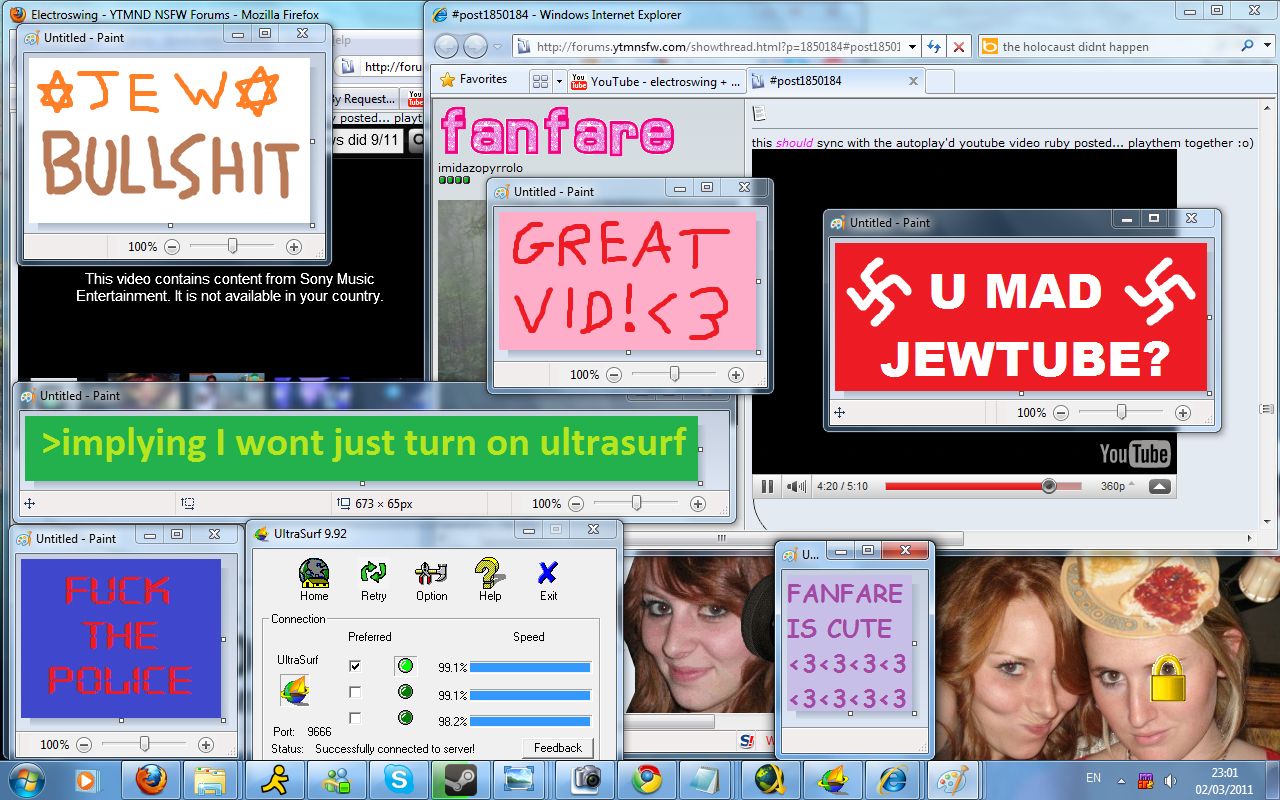Click the pink 'fanfare' username heading
The width and height of the screenshot is (1280, 800).
[556, 132]
